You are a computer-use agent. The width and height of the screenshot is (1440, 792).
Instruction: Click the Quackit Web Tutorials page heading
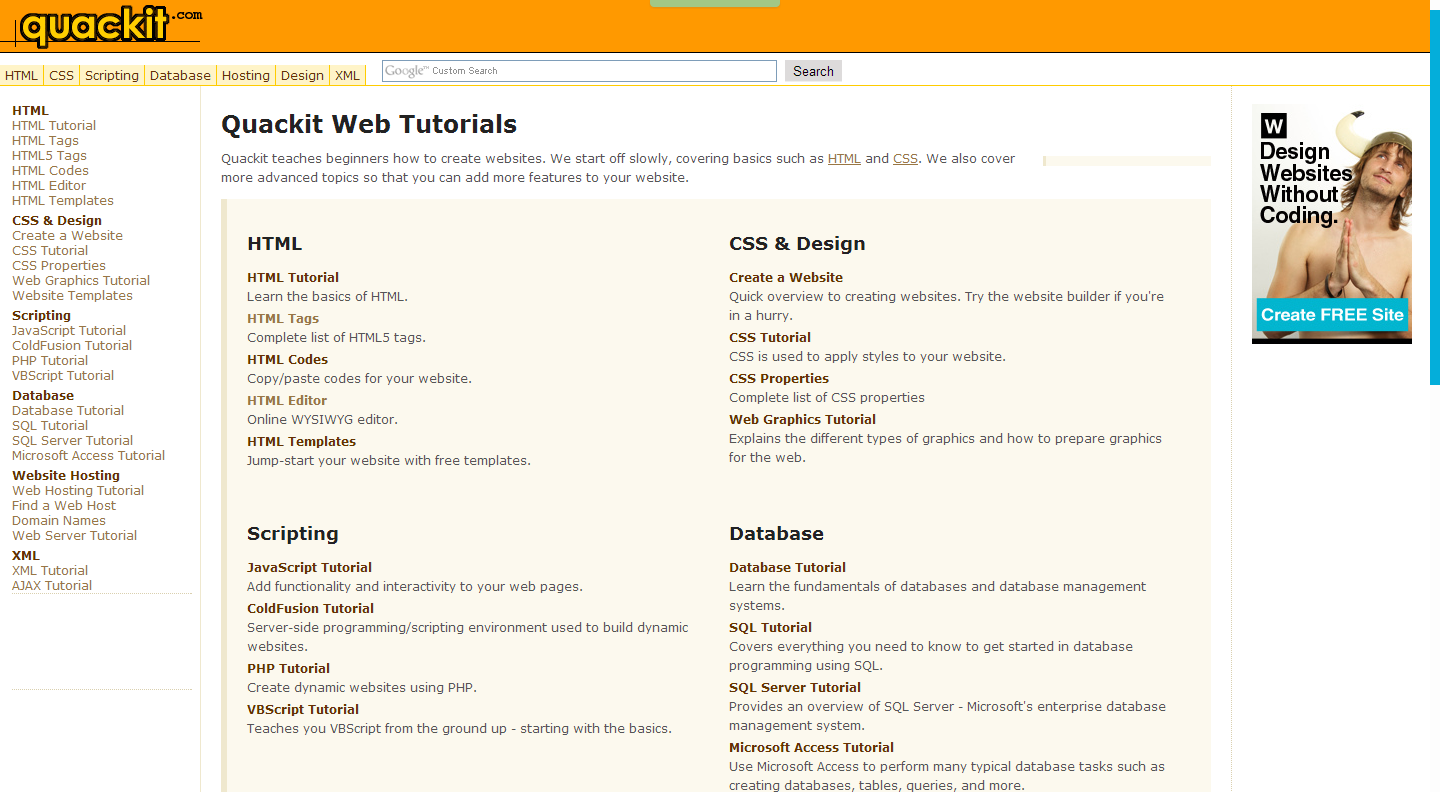[369, 124]
